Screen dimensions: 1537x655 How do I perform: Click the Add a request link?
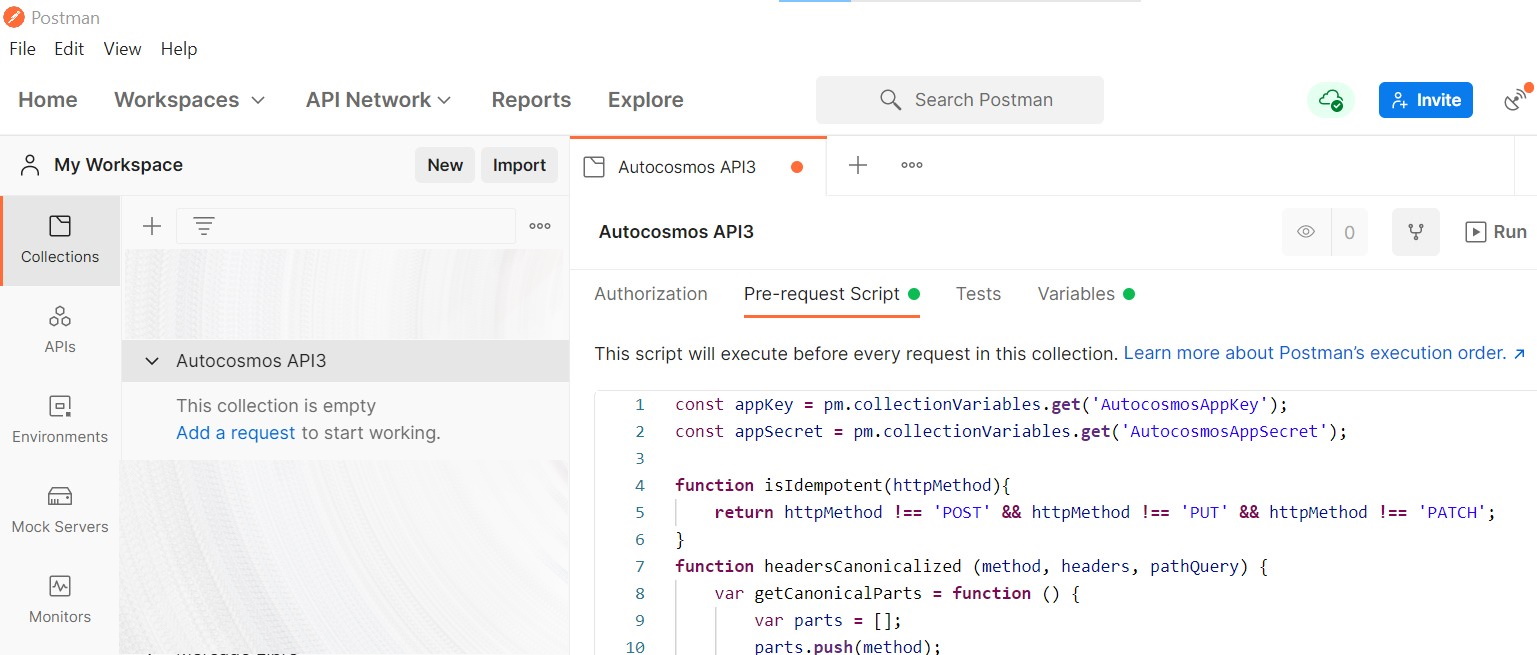[x=236, y=433]
